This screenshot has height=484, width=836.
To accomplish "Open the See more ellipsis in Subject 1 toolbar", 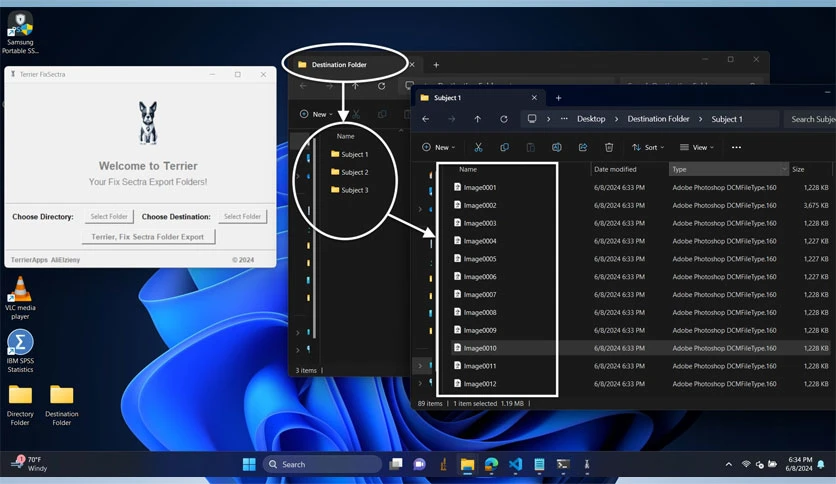I will pos(736,147).
